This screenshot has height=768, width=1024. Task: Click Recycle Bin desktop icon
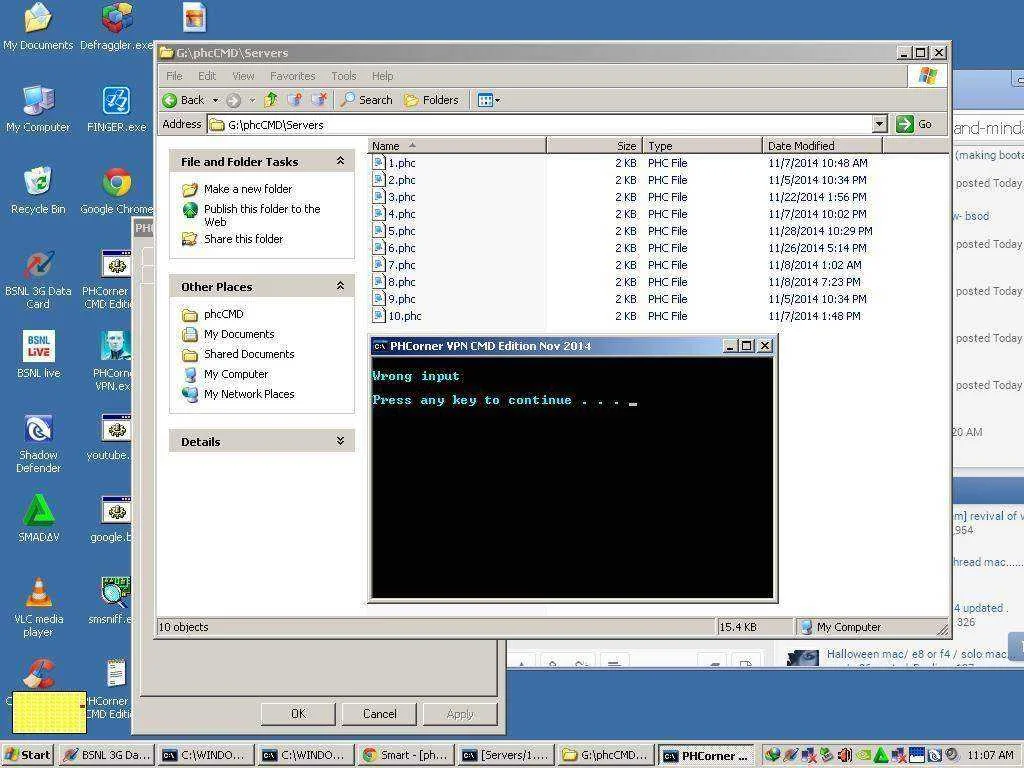[x=38, y=190]
